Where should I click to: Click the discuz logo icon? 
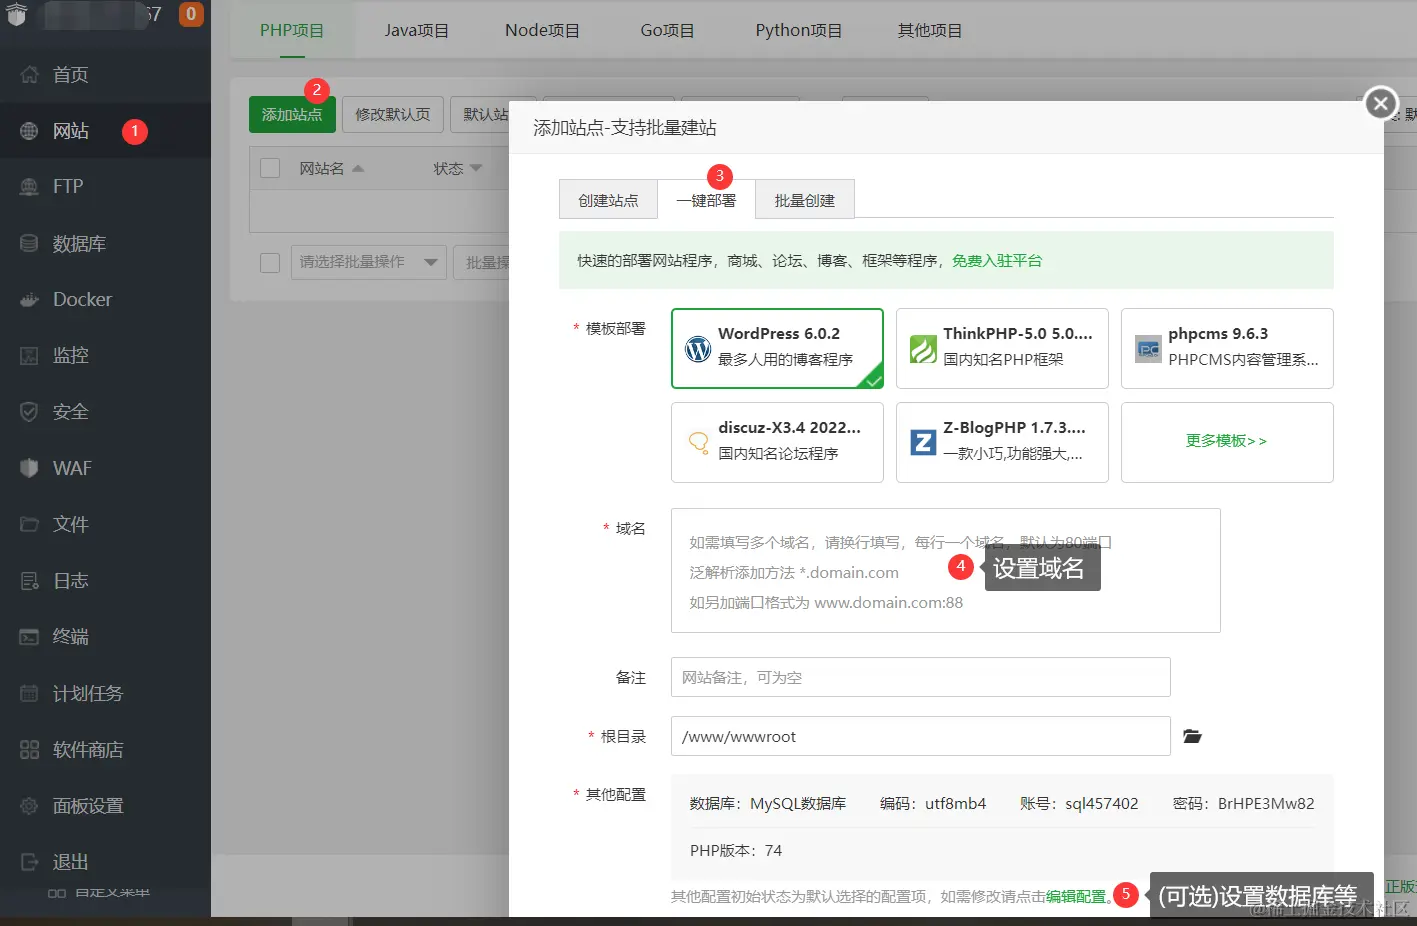coord(698,442)
